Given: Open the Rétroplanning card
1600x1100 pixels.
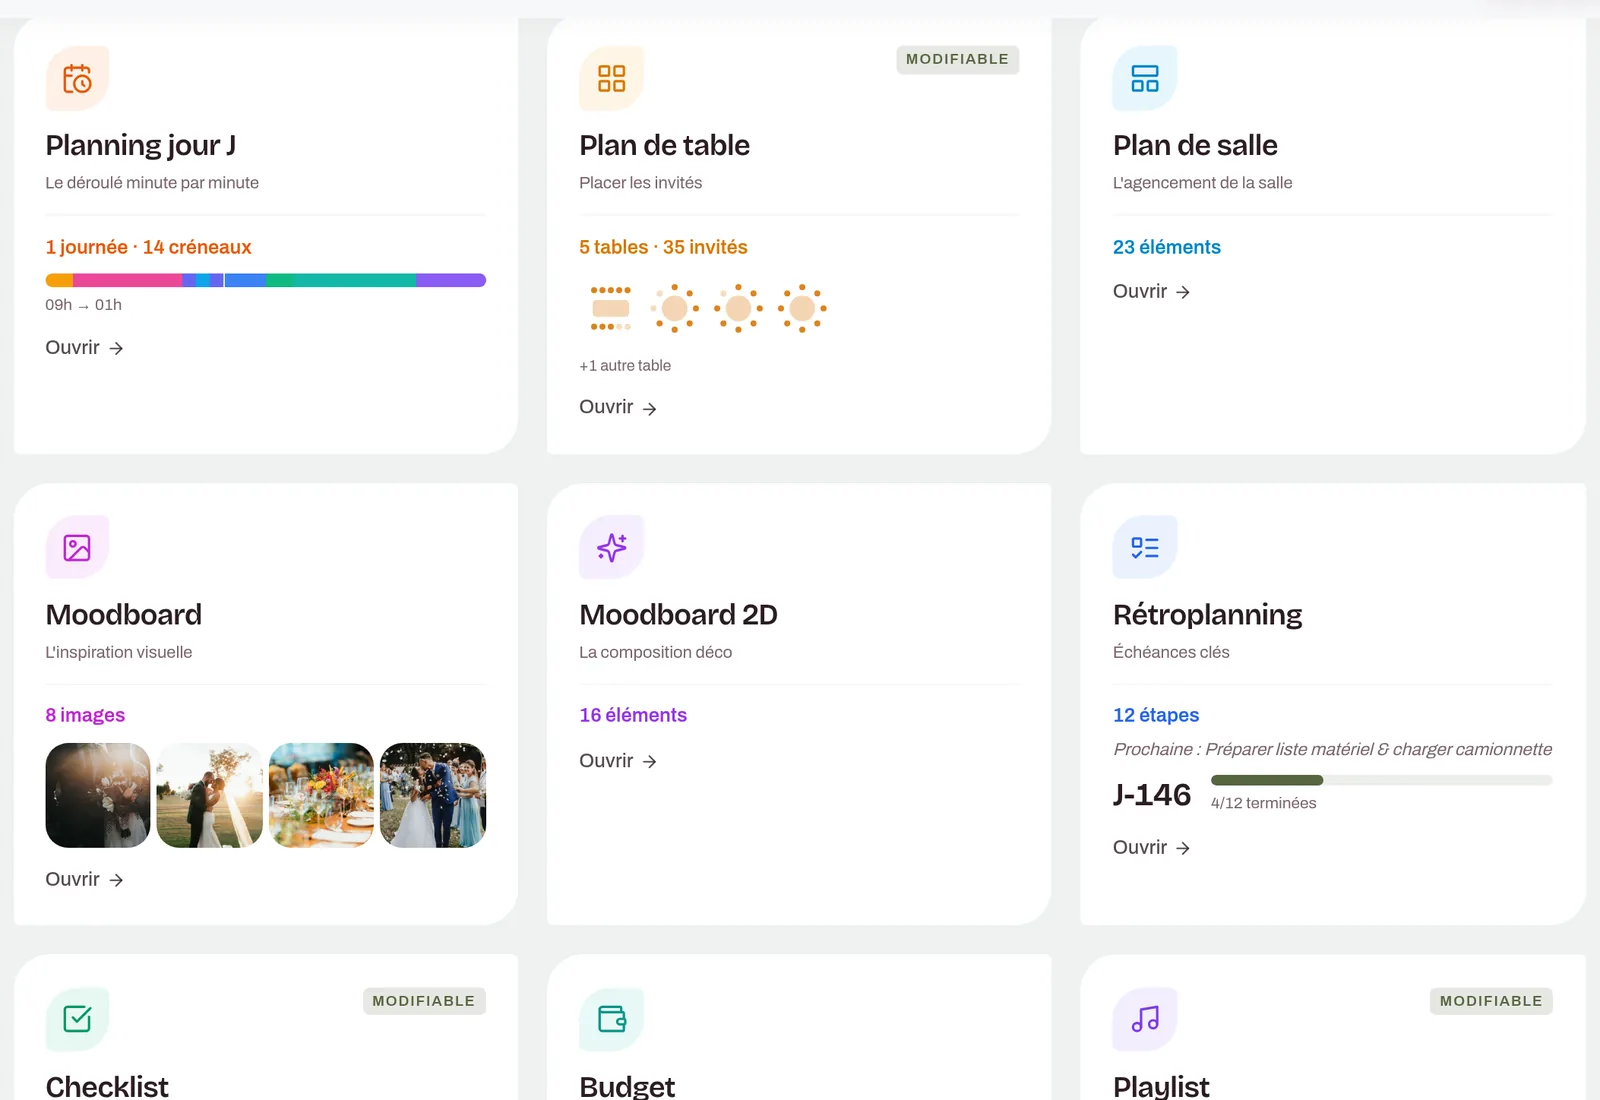Looking at the screenshot, I should [1152, 847].
